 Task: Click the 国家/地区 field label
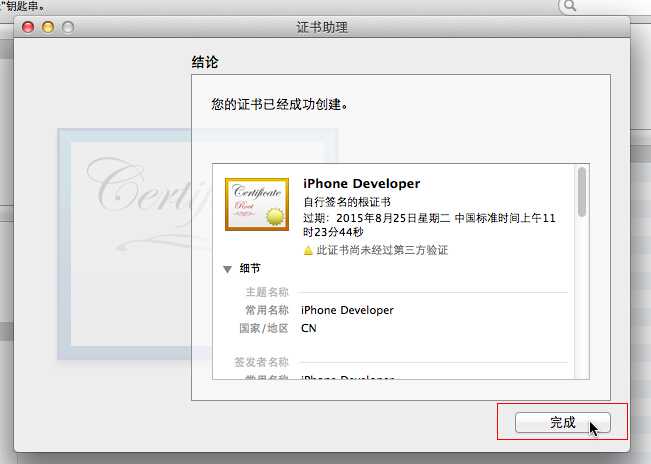pyautogui.click(x=264, y=328)
